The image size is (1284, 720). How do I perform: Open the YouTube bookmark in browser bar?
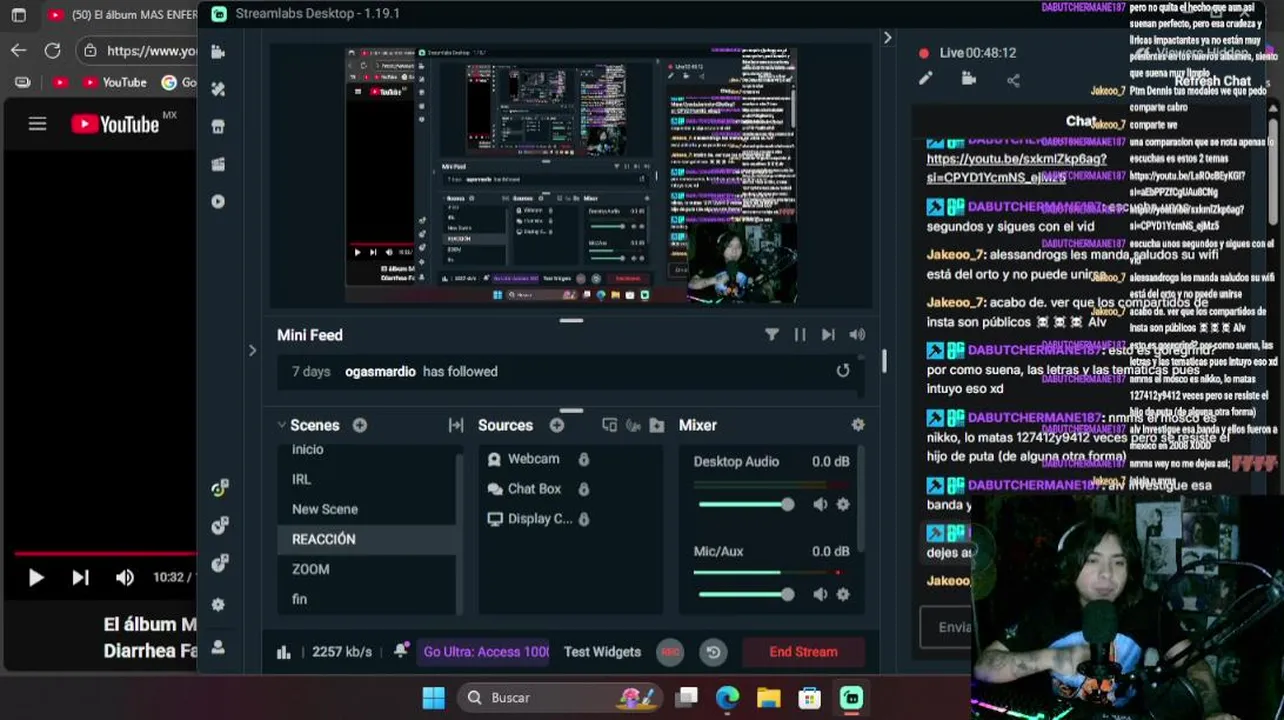click(114, 82)
